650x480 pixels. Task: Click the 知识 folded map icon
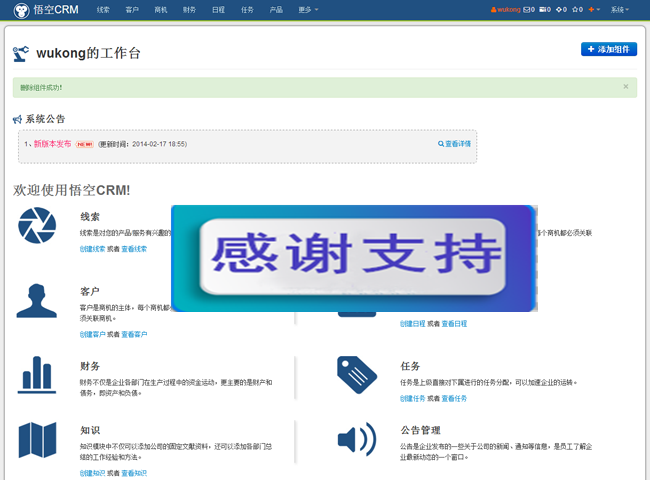(x=38, y=440)
